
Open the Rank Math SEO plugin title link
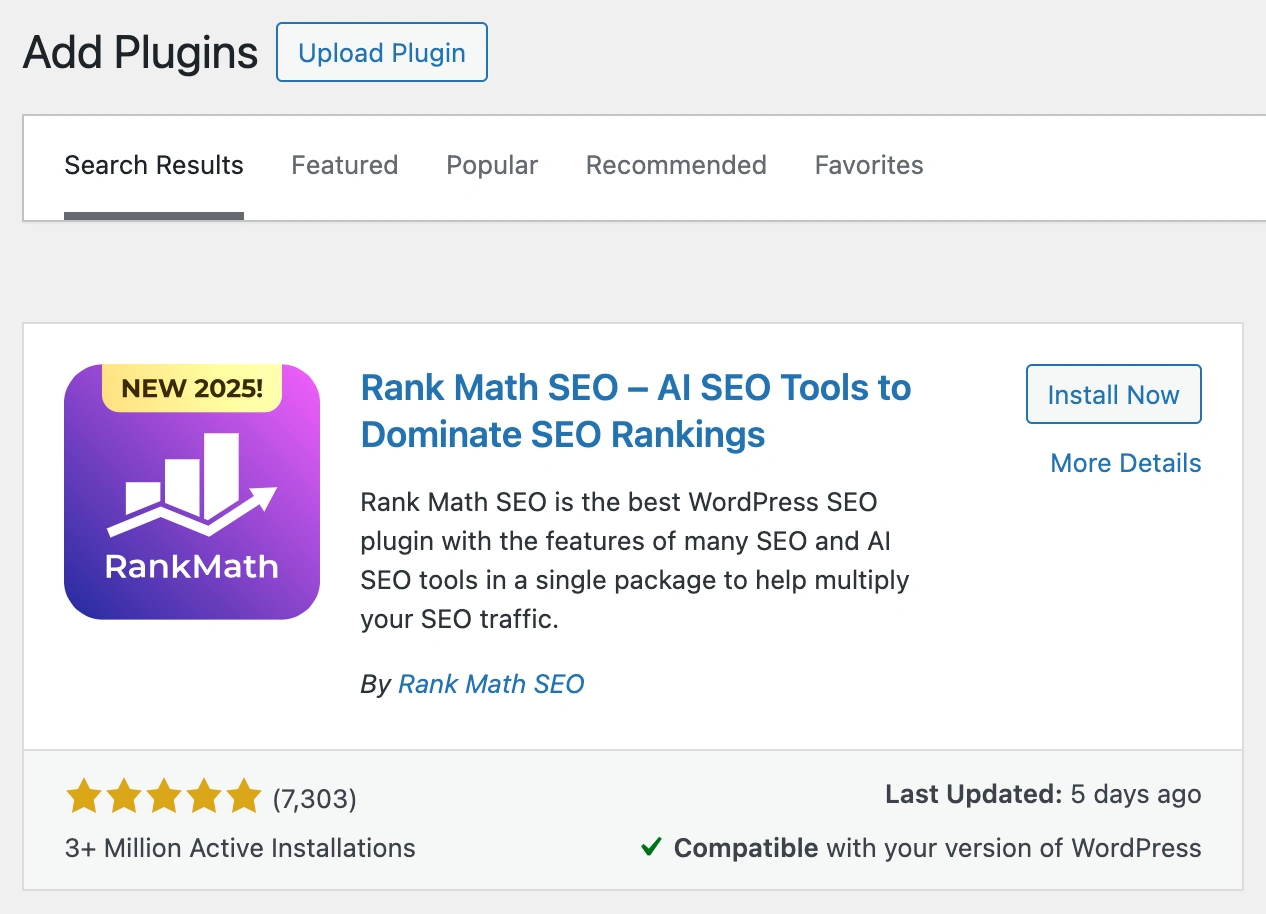635,411
